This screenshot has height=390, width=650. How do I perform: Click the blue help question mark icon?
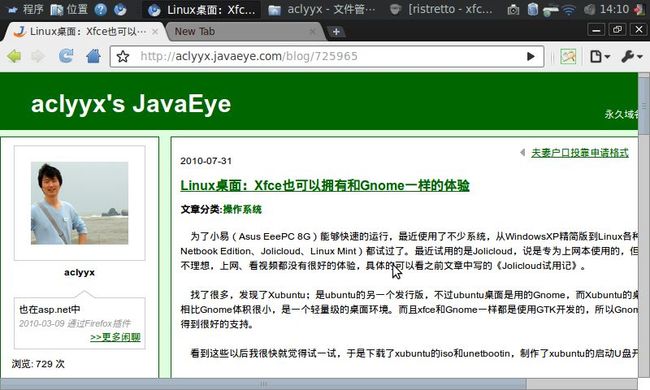pyautogui.click(x=100, y=9)
